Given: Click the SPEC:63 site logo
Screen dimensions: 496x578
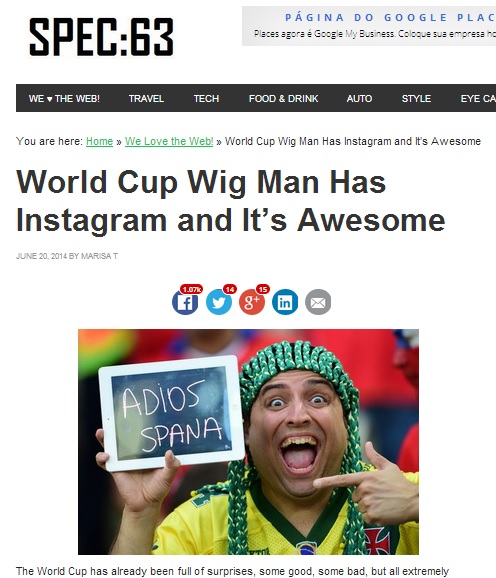Looking at the screenshot, I should pyautogui.click(x=101, y=37).
